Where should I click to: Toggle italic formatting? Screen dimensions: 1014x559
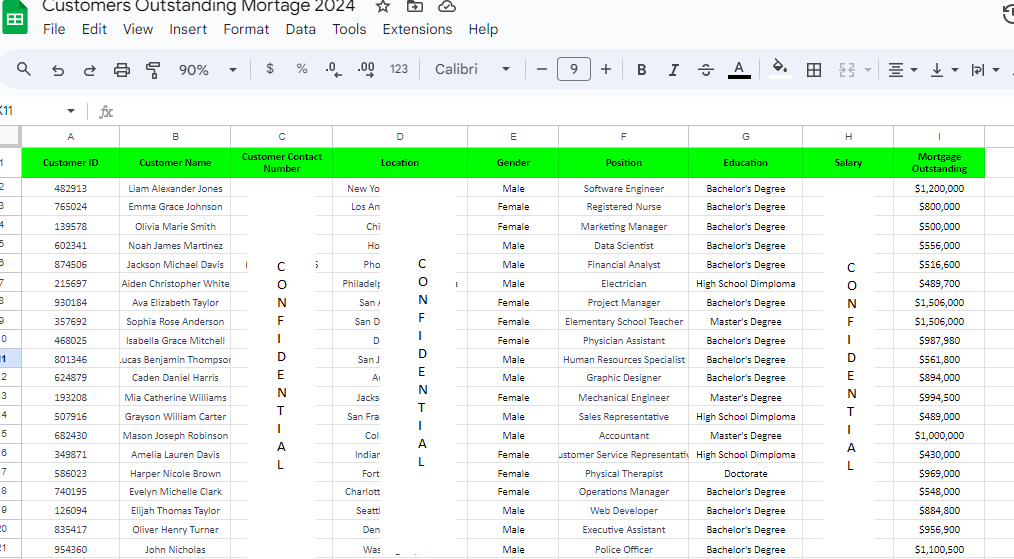(673, 70)
